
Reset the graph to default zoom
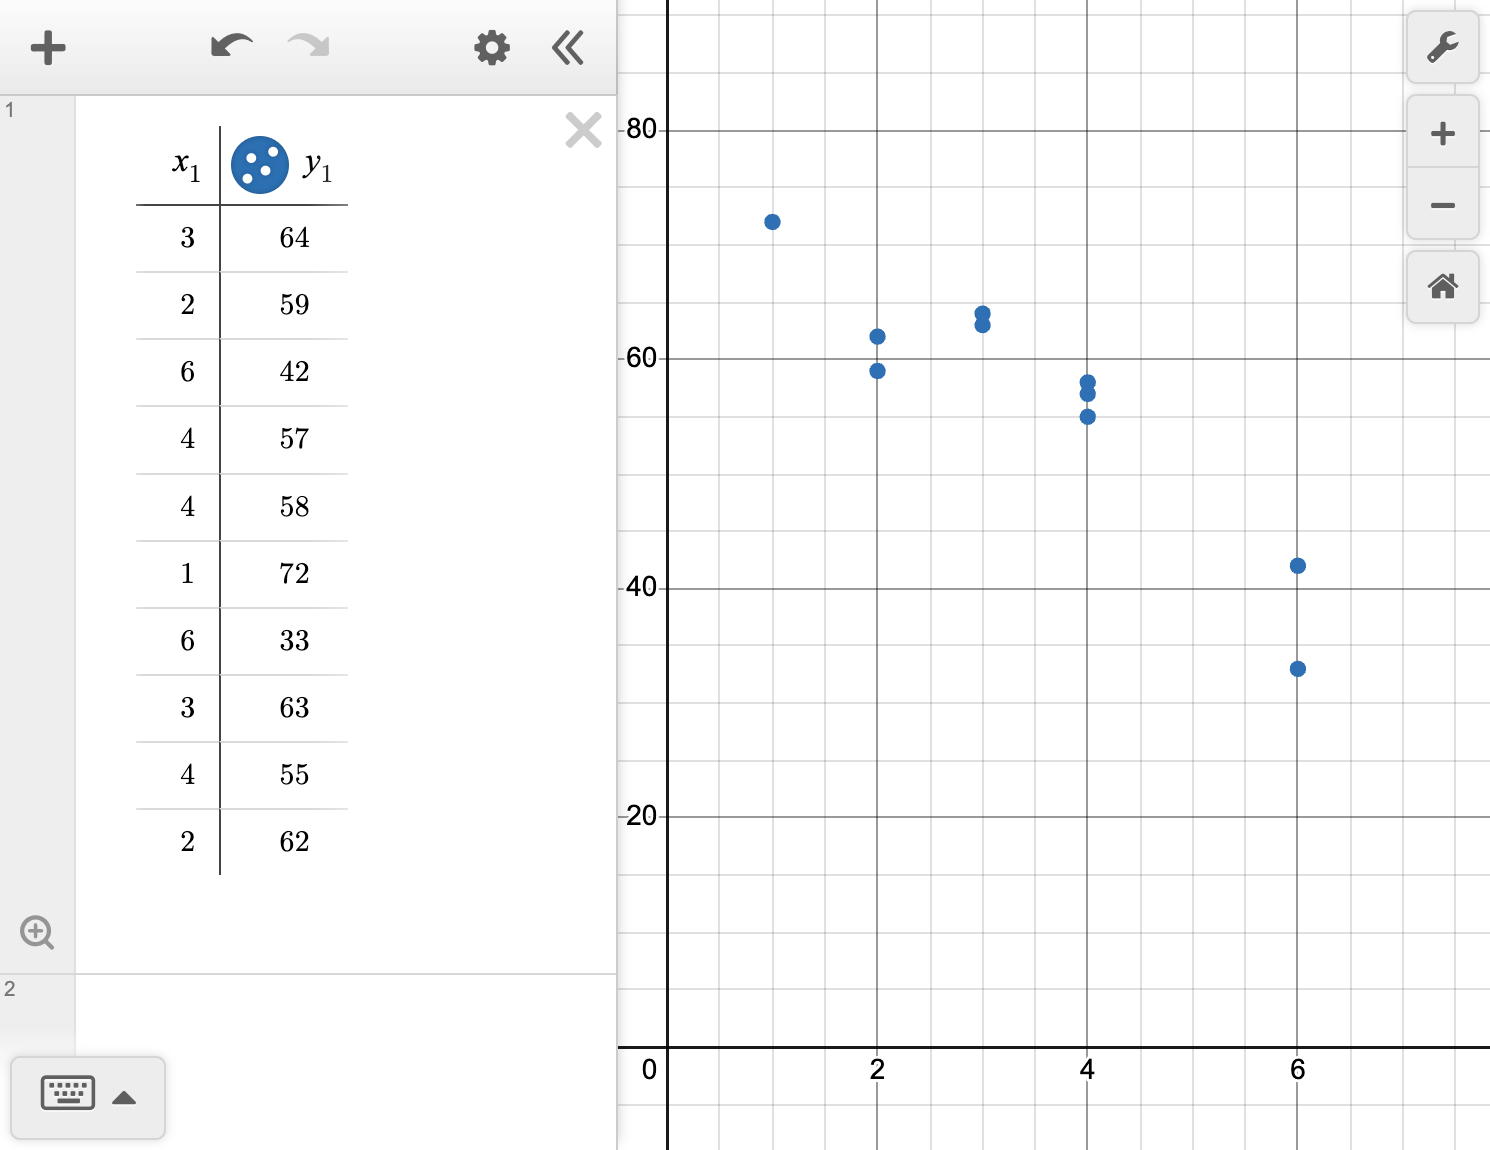1443,288
